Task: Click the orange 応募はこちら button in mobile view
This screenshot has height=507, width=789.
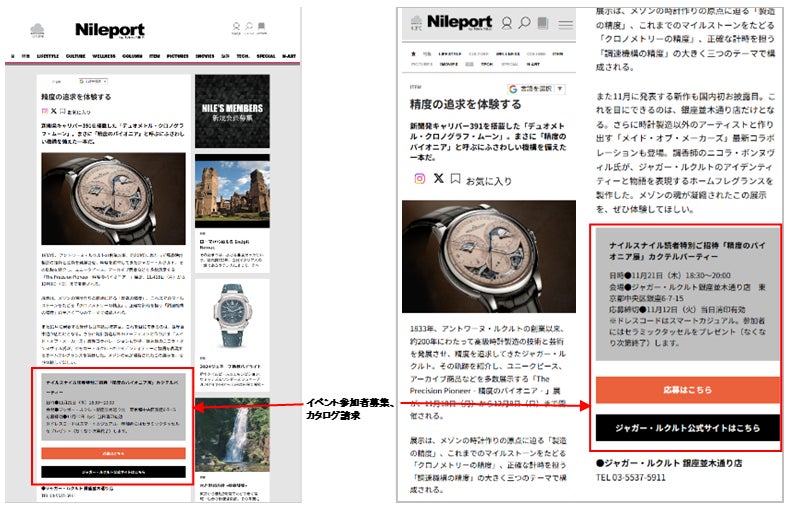Action: click(x=687, y=390)
